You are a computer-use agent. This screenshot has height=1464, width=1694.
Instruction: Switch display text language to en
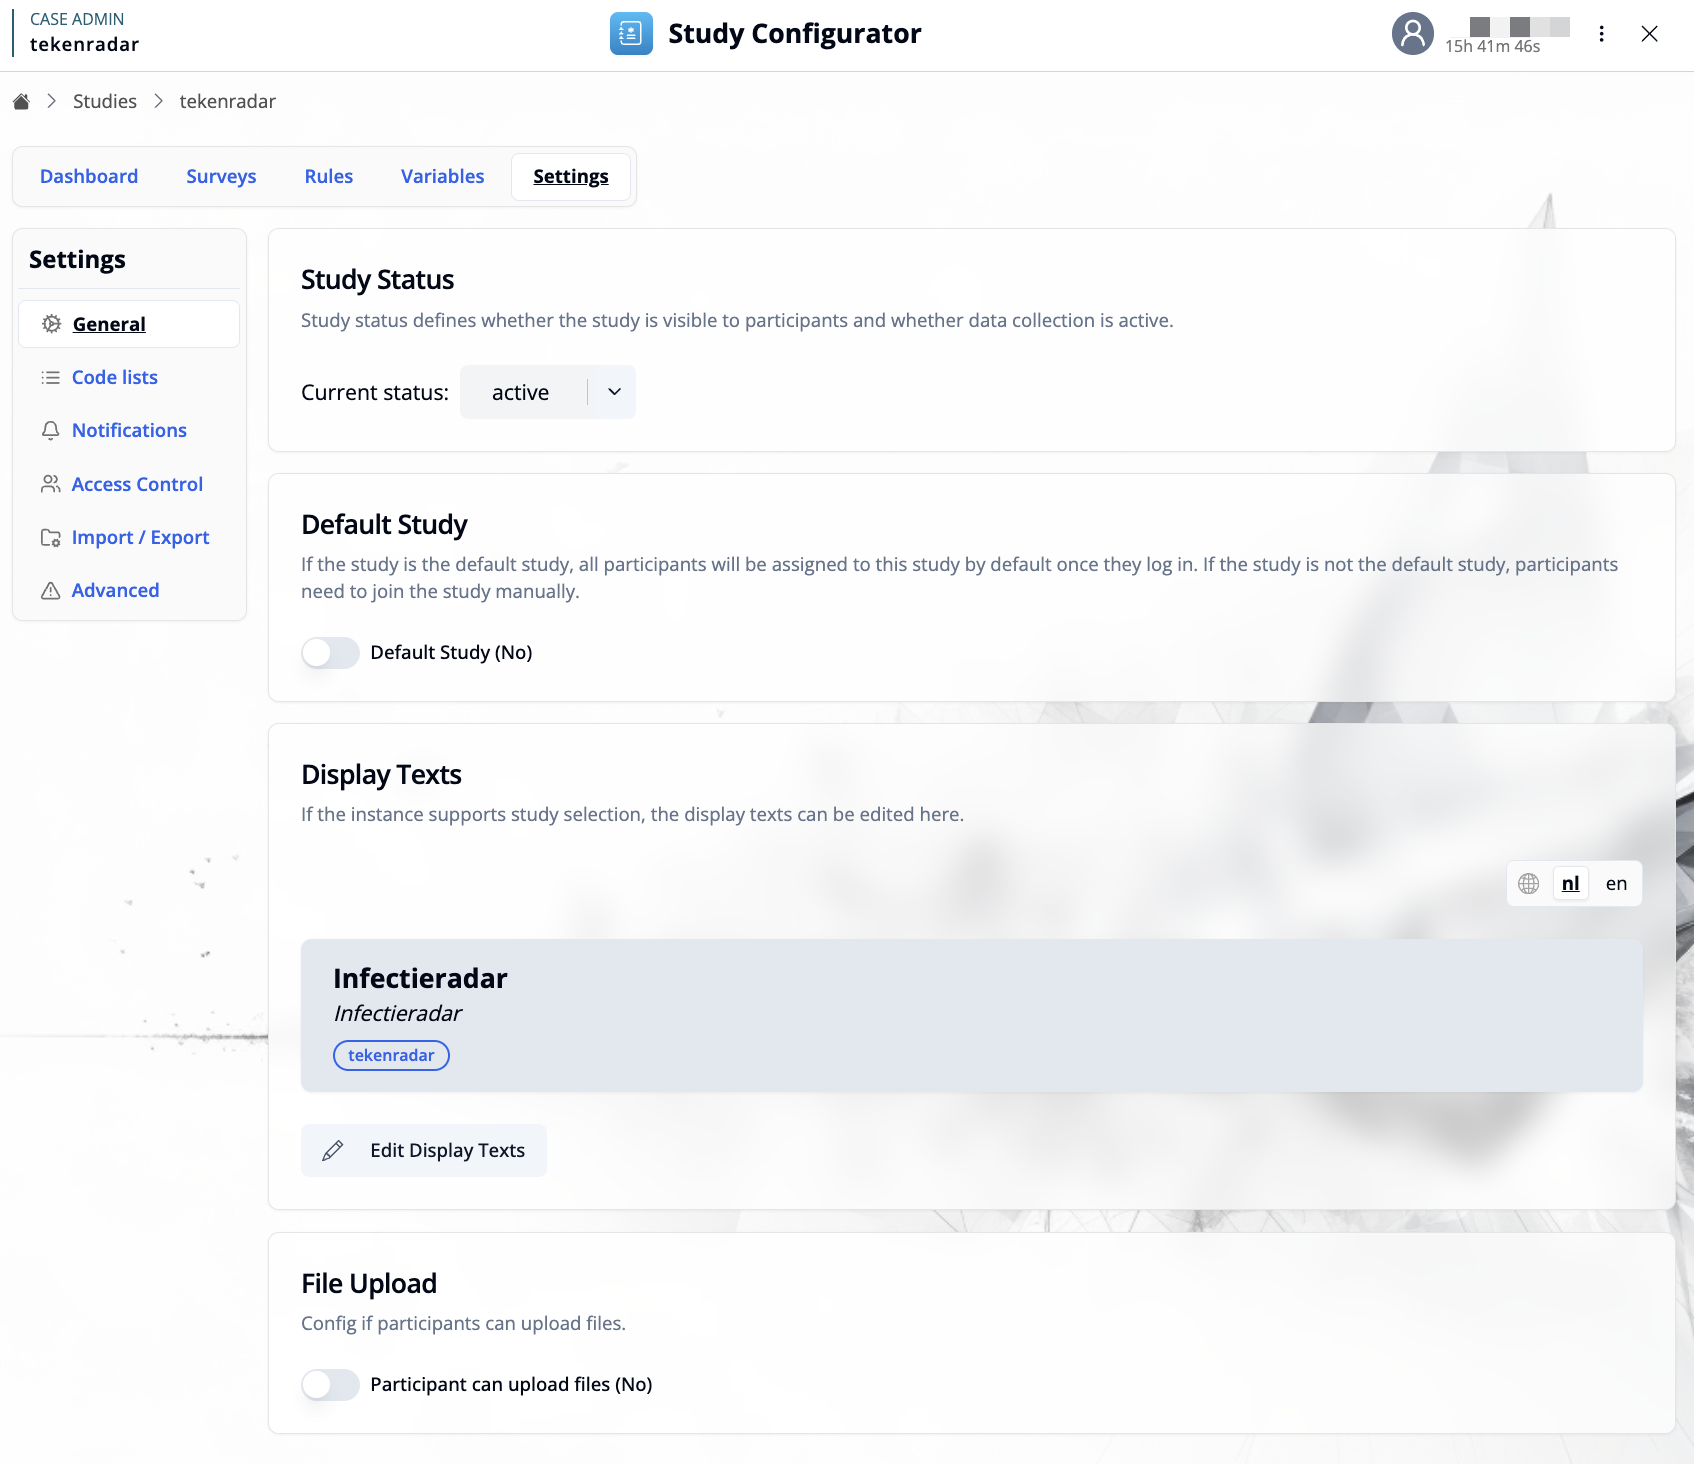coord(1616,884)
